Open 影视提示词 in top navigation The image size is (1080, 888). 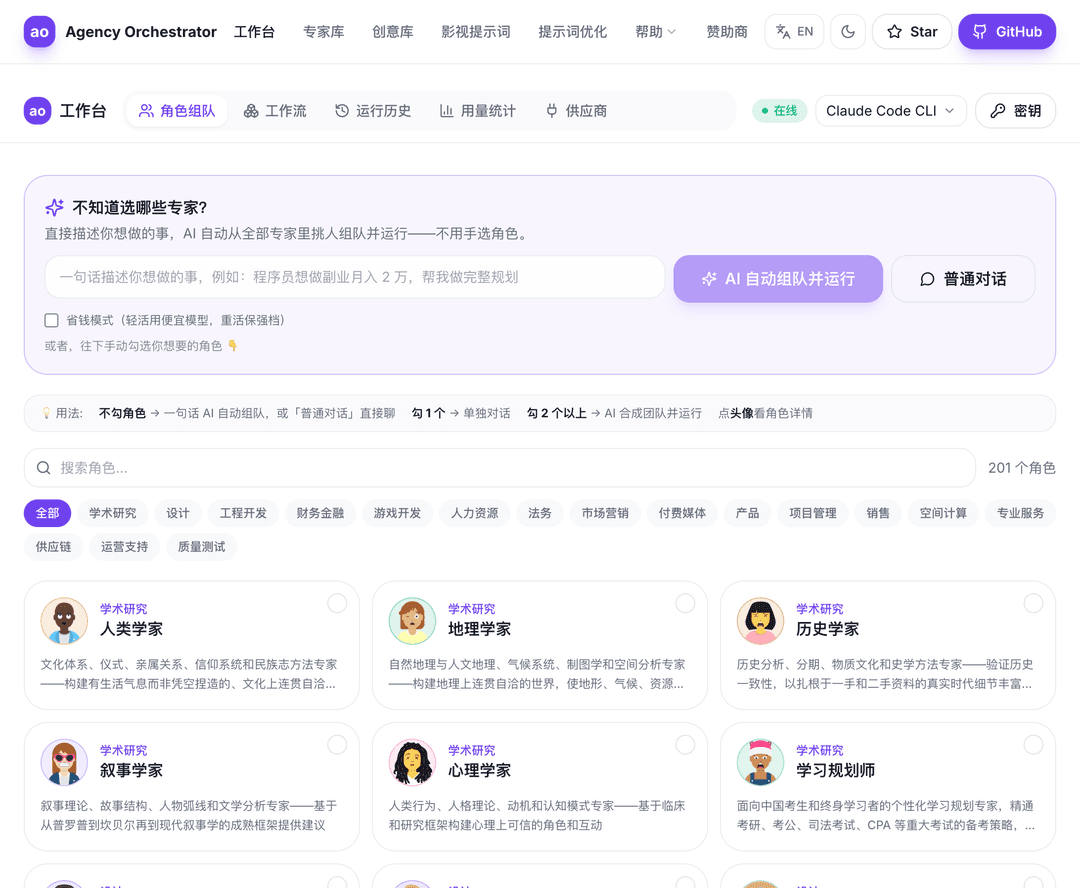point(475,32)
